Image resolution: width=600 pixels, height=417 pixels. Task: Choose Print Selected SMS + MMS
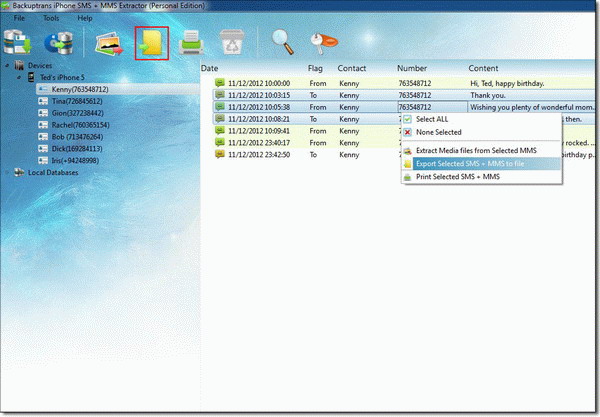click(481, 177)
